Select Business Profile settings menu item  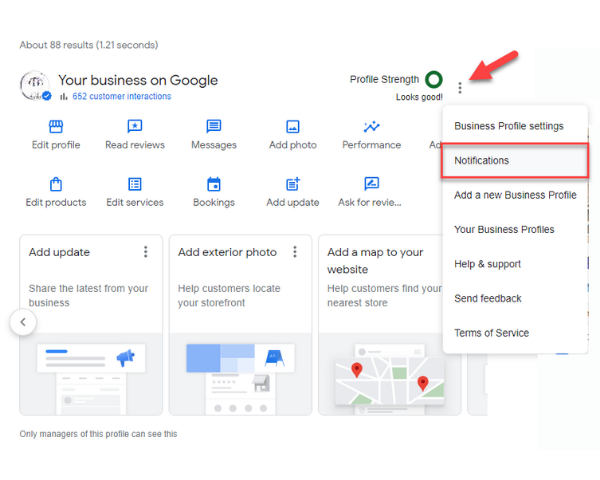click(x=515, y=126)
